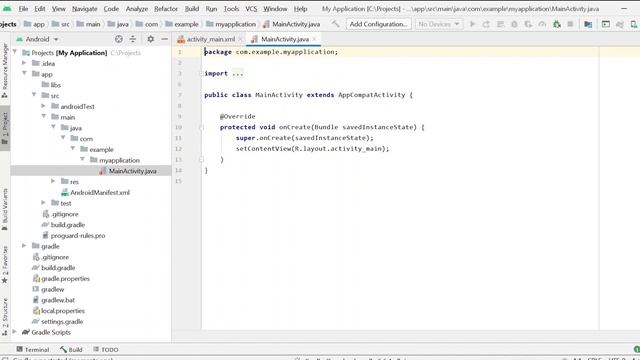Click the AppCompatActivity class name in code

tap(371, 95)
